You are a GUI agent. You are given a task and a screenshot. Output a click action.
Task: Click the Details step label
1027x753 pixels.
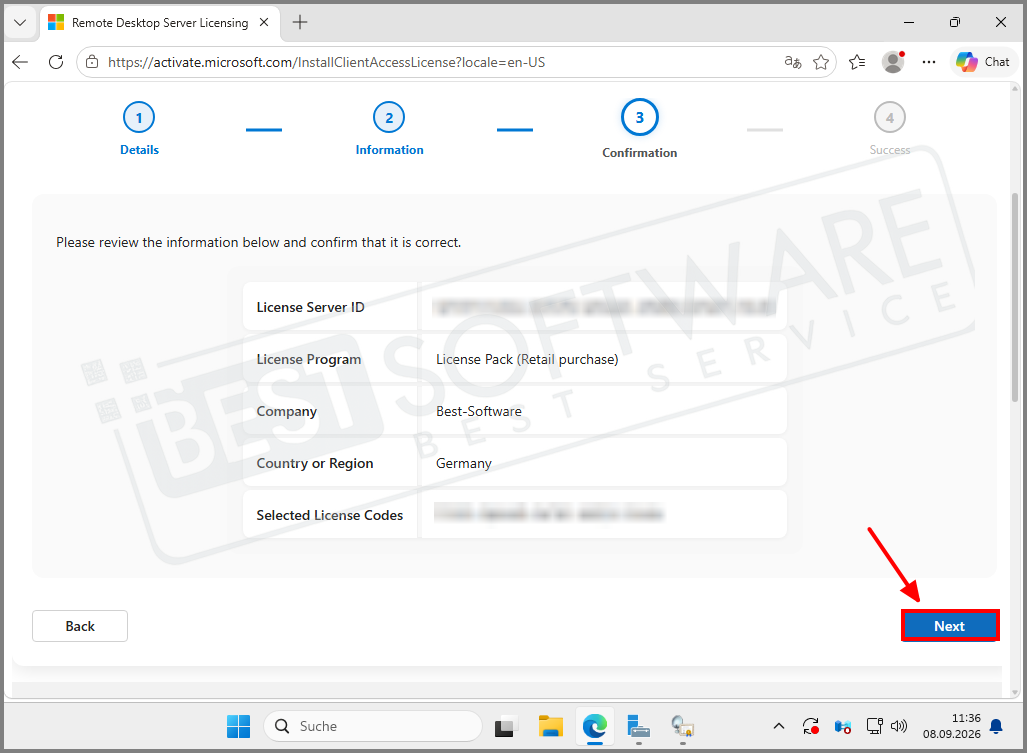click(140, 150)
